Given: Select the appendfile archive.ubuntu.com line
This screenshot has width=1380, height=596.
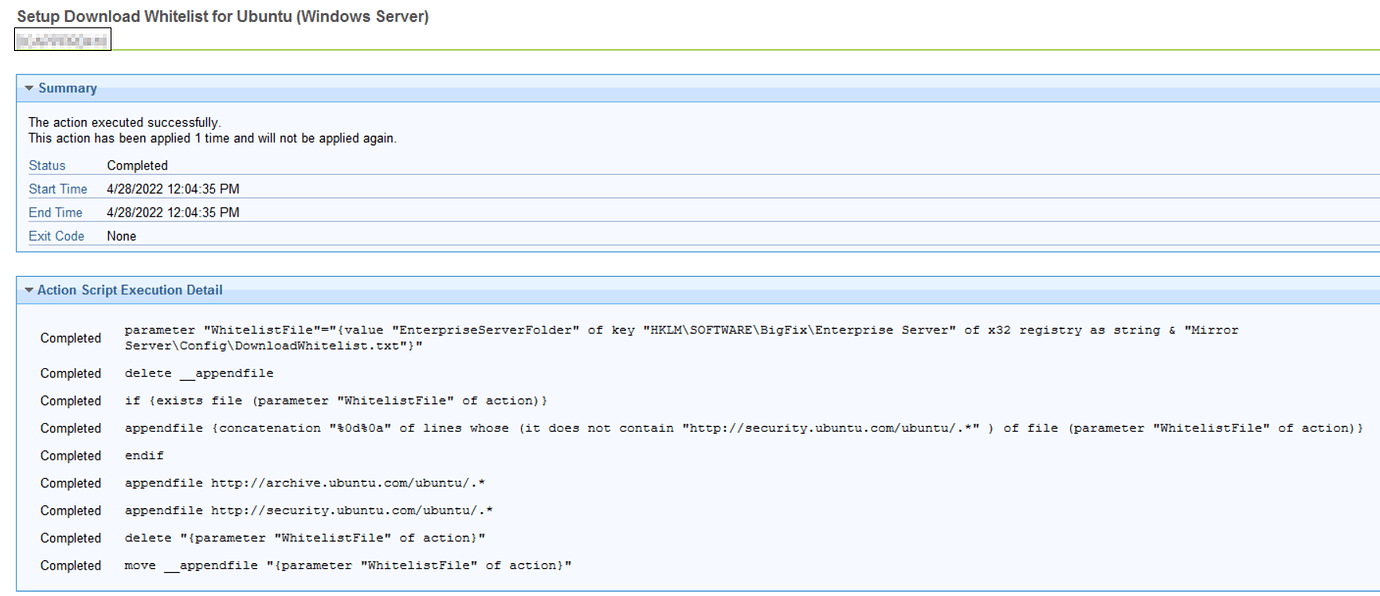Looking at the screenshot, I should tap(305, 483).
